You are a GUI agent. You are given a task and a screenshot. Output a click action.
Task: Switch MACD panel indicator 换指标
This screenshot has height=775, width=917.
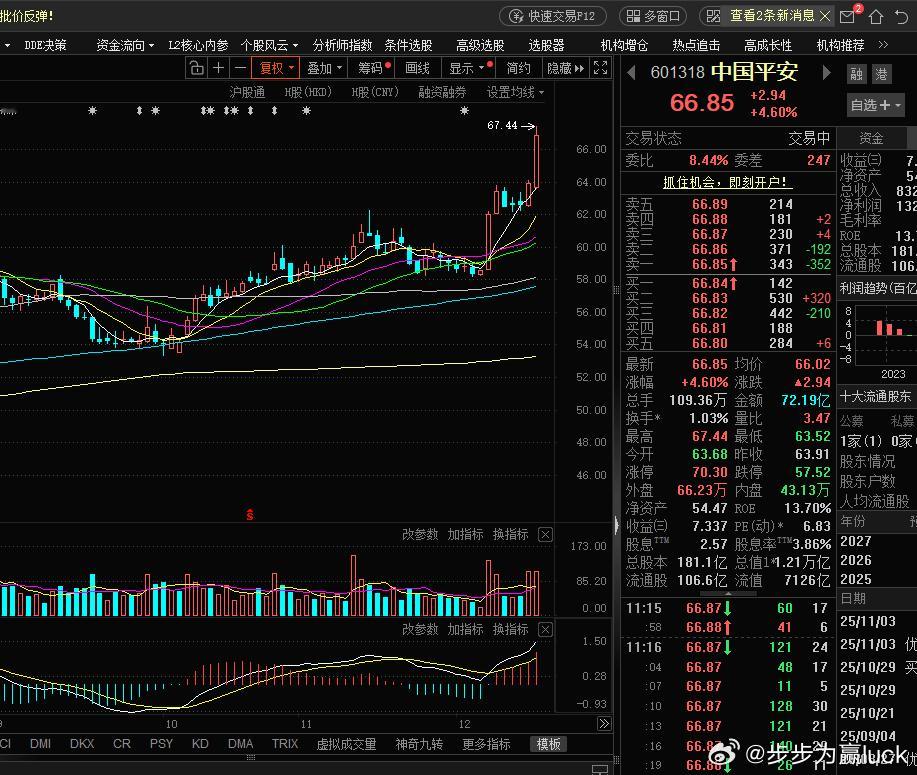[511, 629]
